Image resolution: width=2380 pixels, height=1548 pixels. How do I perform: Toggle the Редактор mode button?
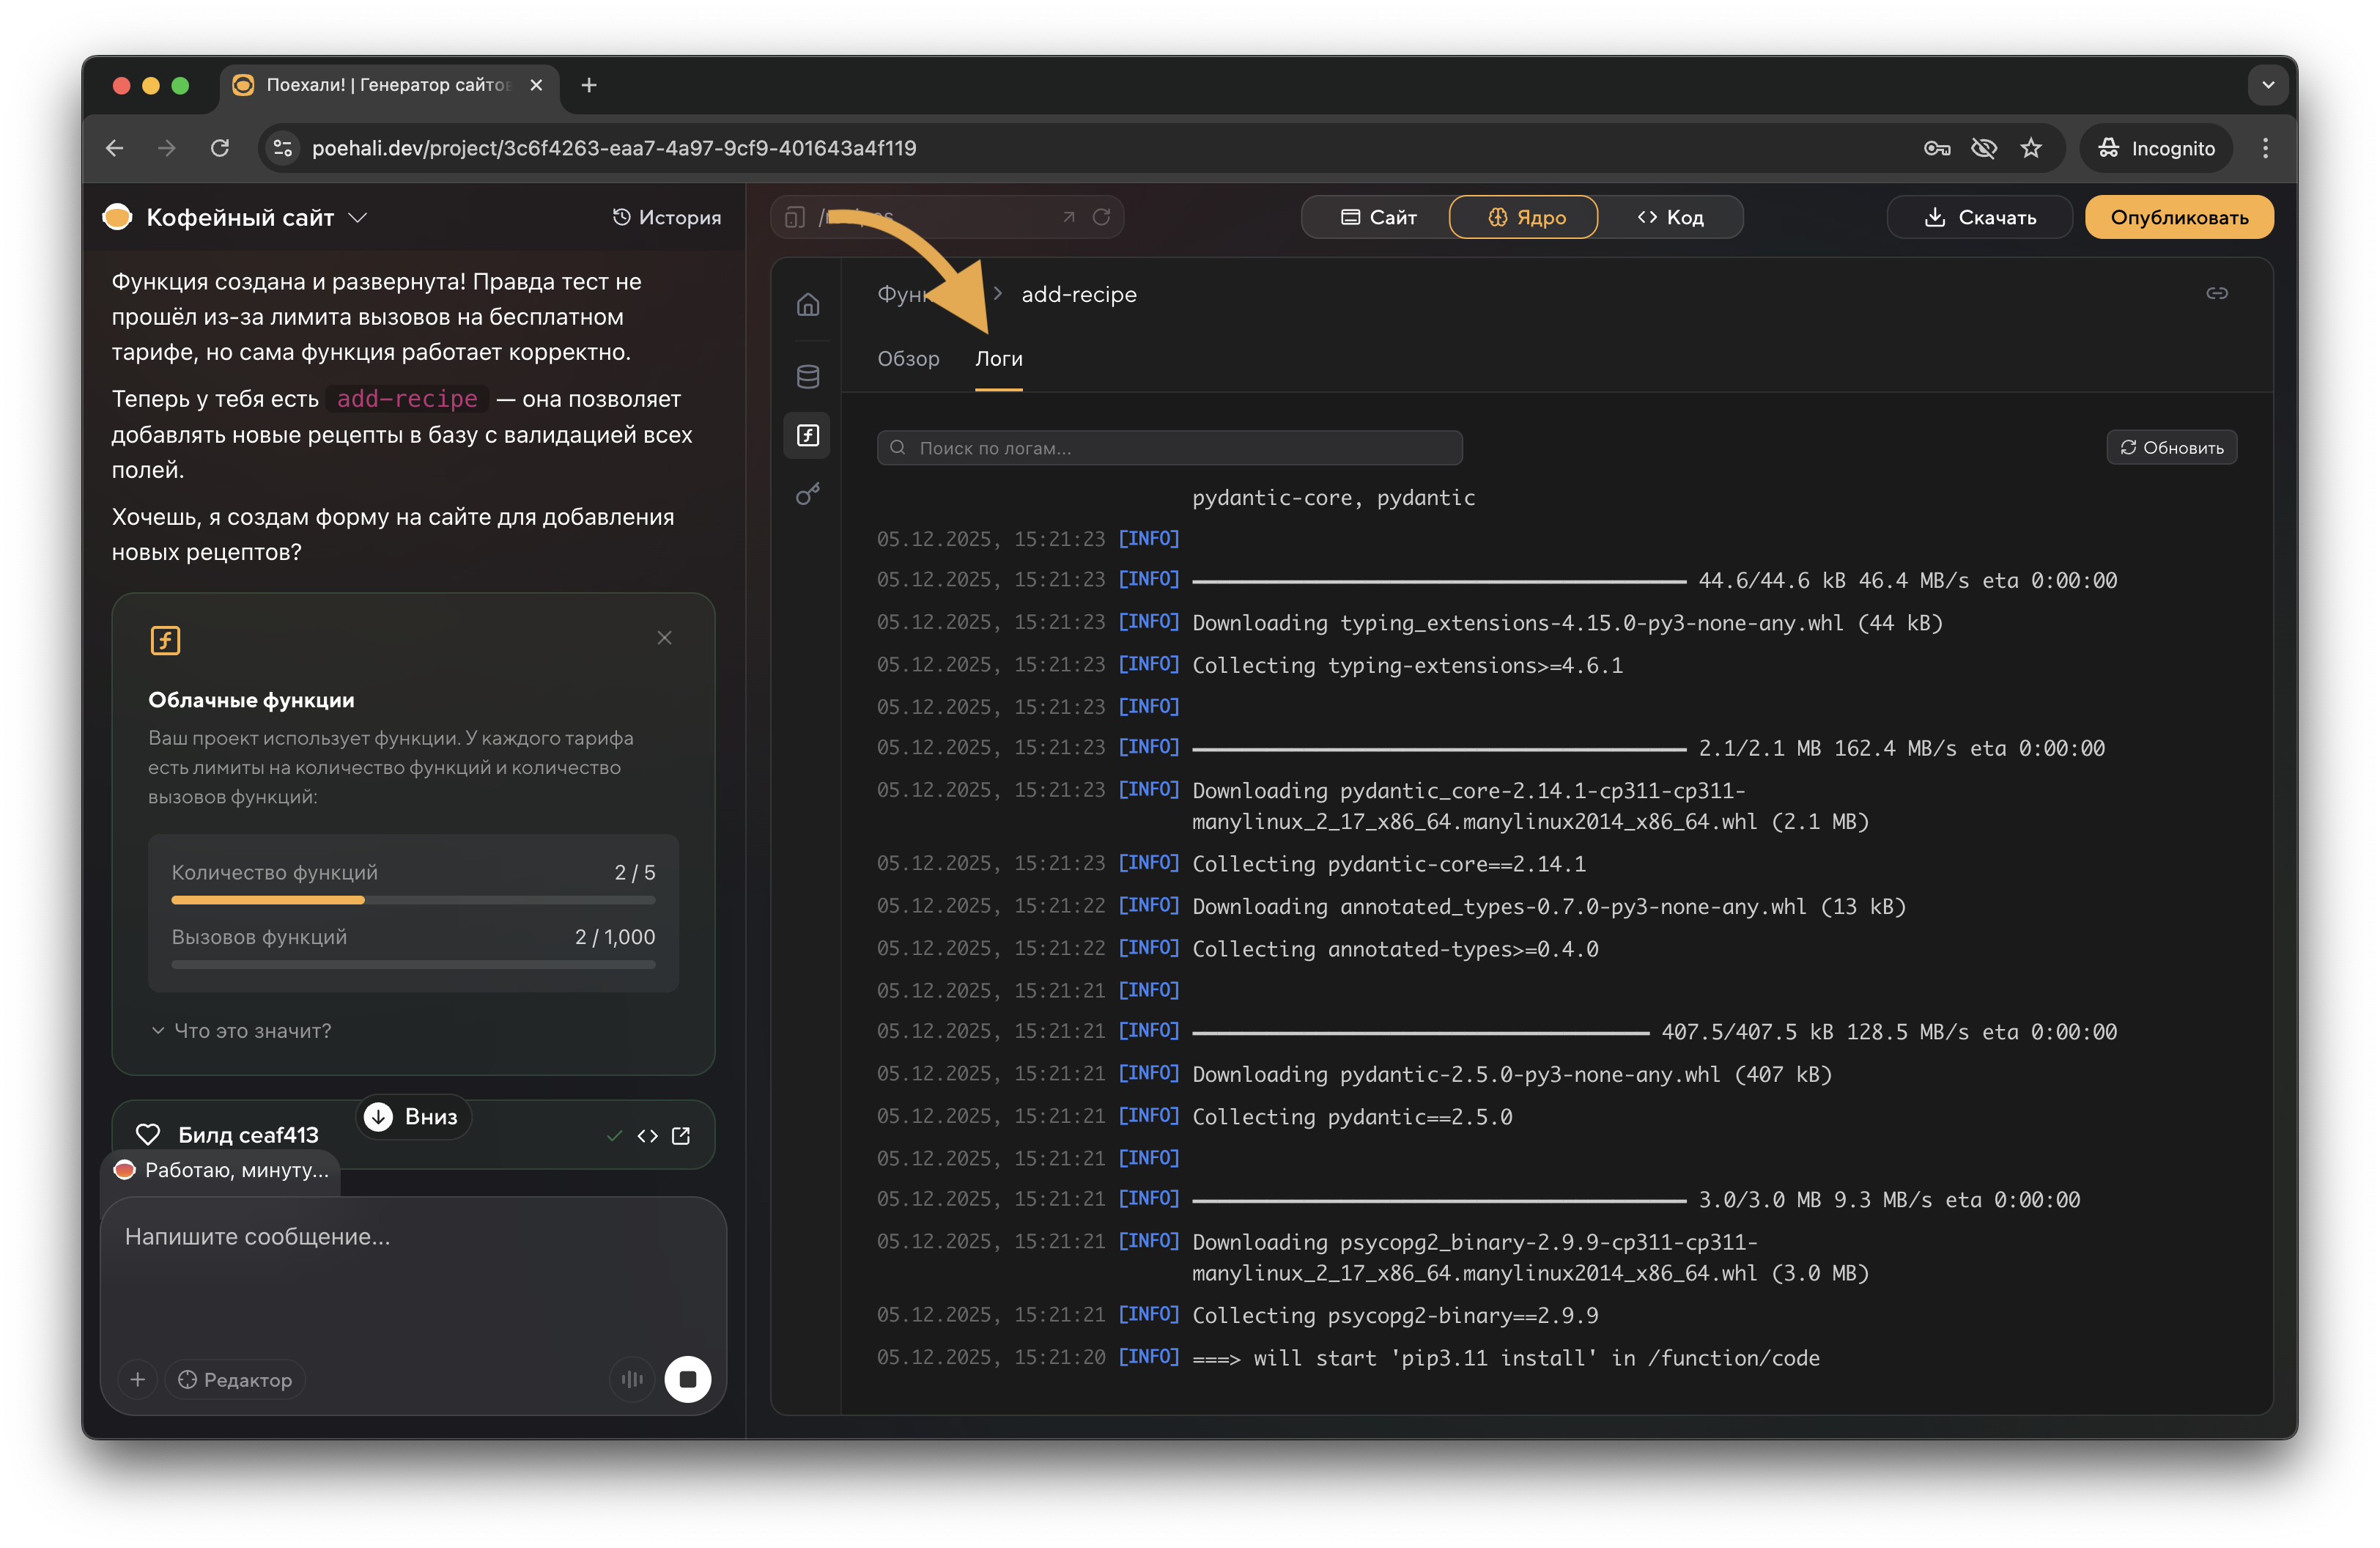pyautogui.click(x=236, y=1379)
